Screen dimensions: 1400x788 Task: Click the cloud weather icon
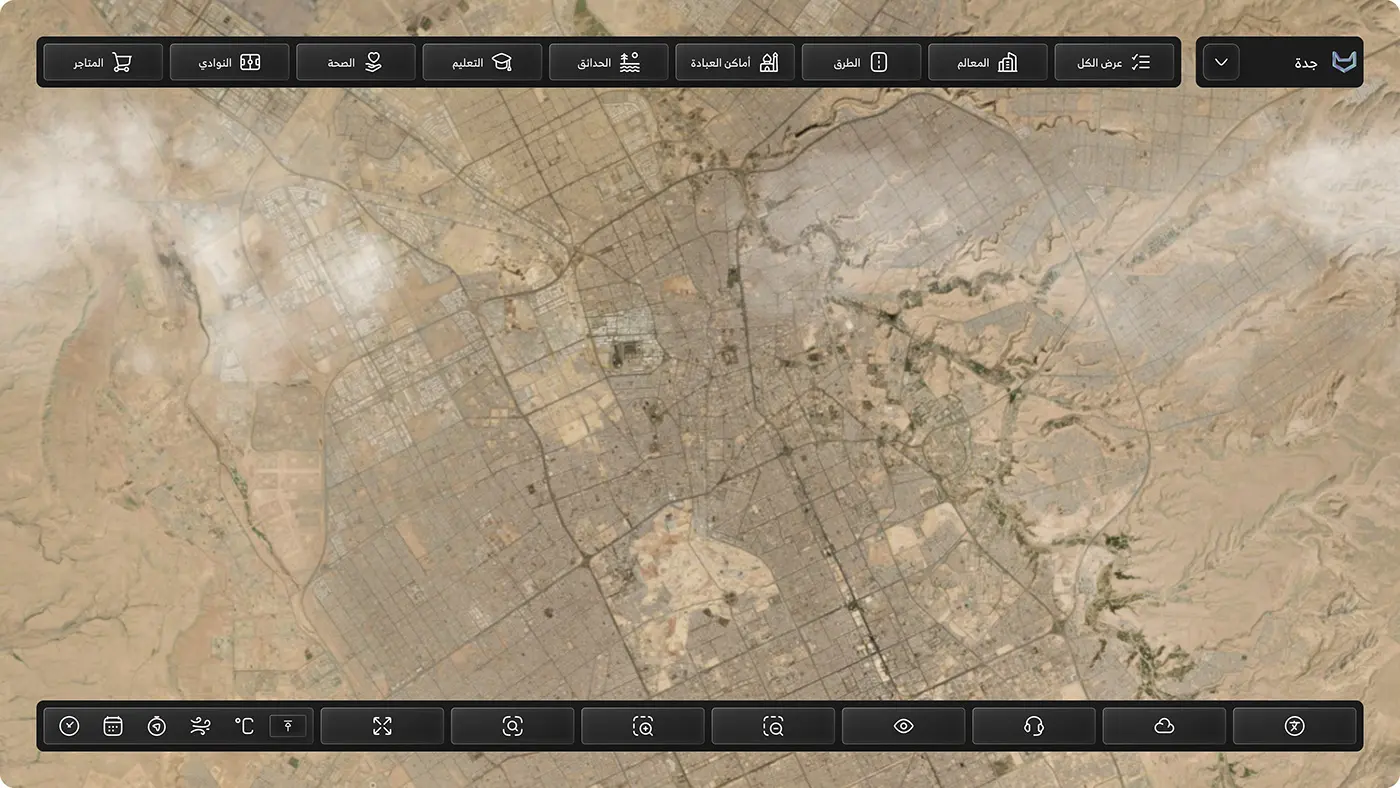point(1164,726)
